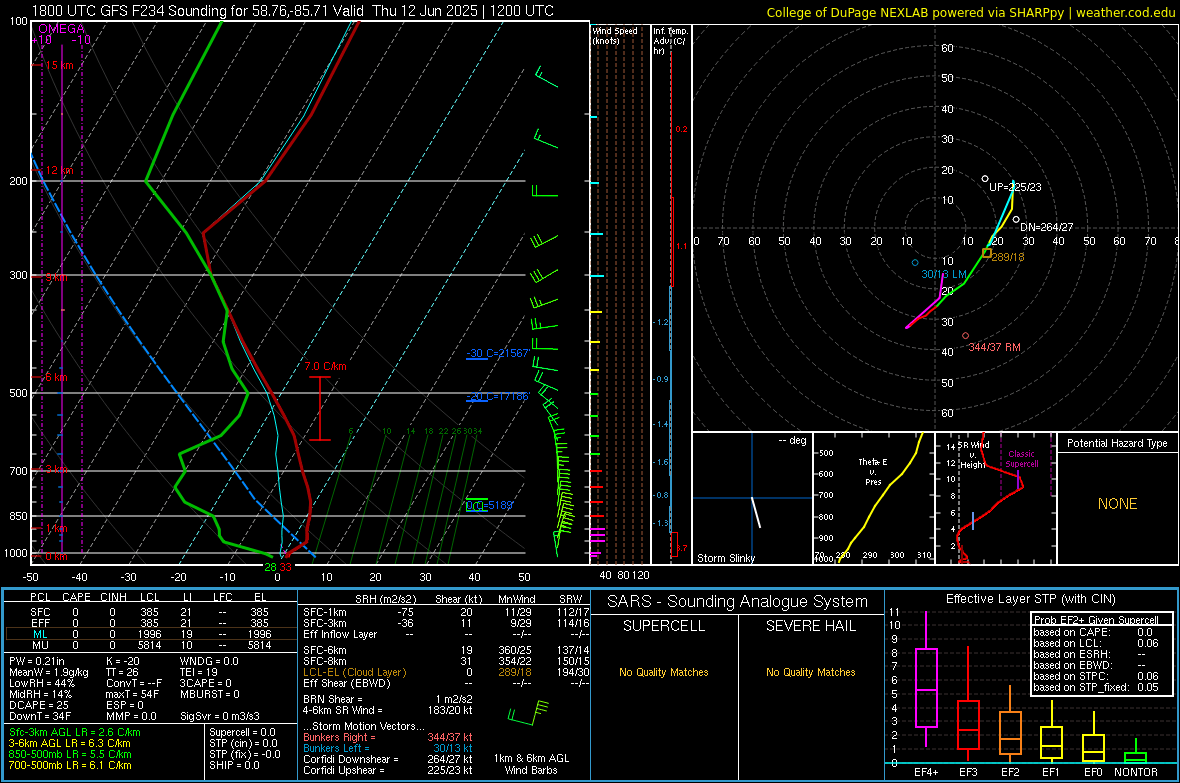Click the Corfidi Downshear = 264/27 kt line

pyautogui.click(x=388, y=760)
